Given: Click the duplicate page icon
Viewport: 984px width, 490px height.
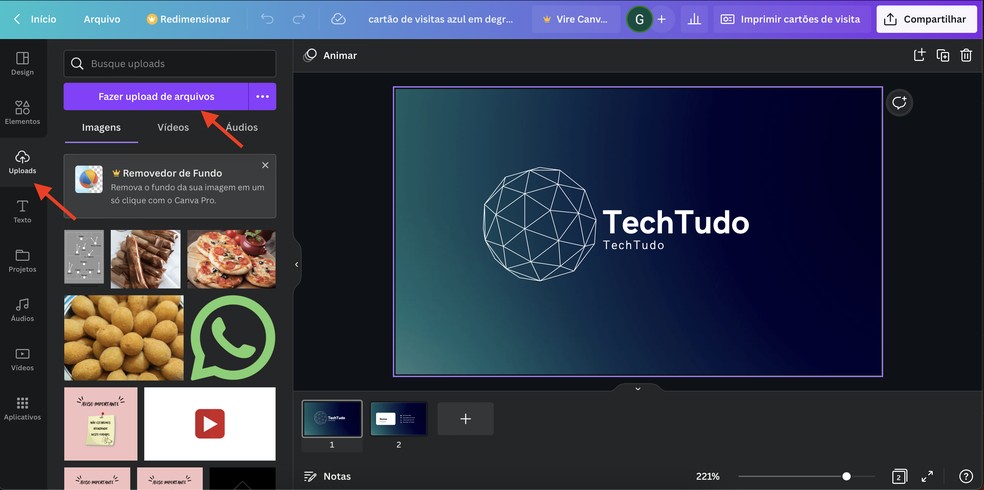Looking at the screenshot, I should [943, 55].
